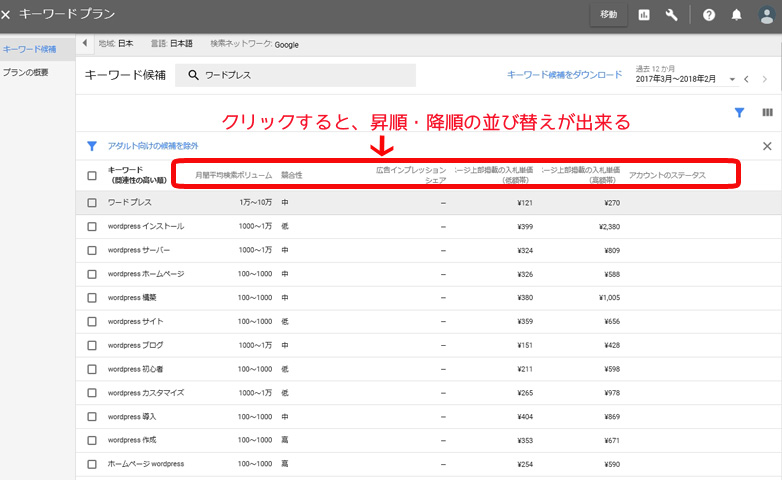The height and width of the screenshot is (480, 782).
Task: Click the 検索ネットワーク: Google setting
Action: 254,44
